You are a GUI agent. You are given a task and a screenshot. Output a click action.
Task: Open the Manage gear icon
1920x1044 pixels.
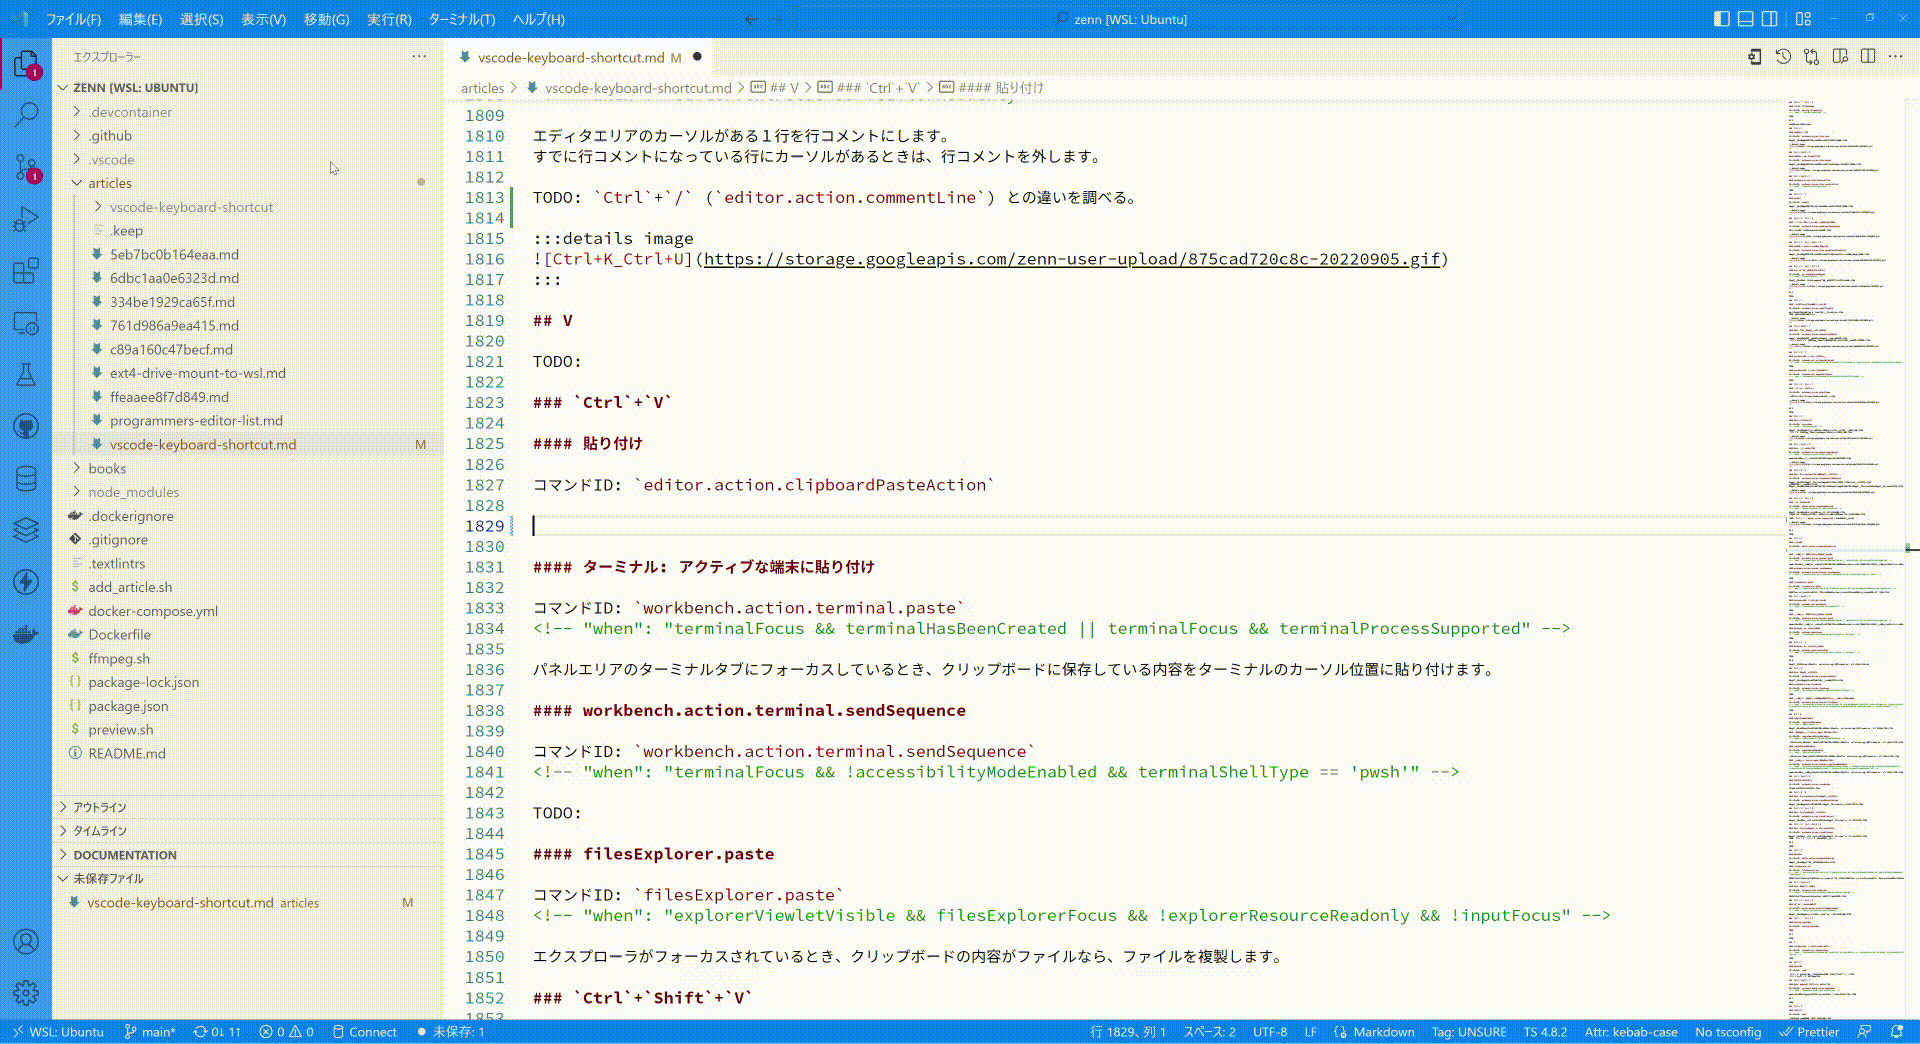26,992
